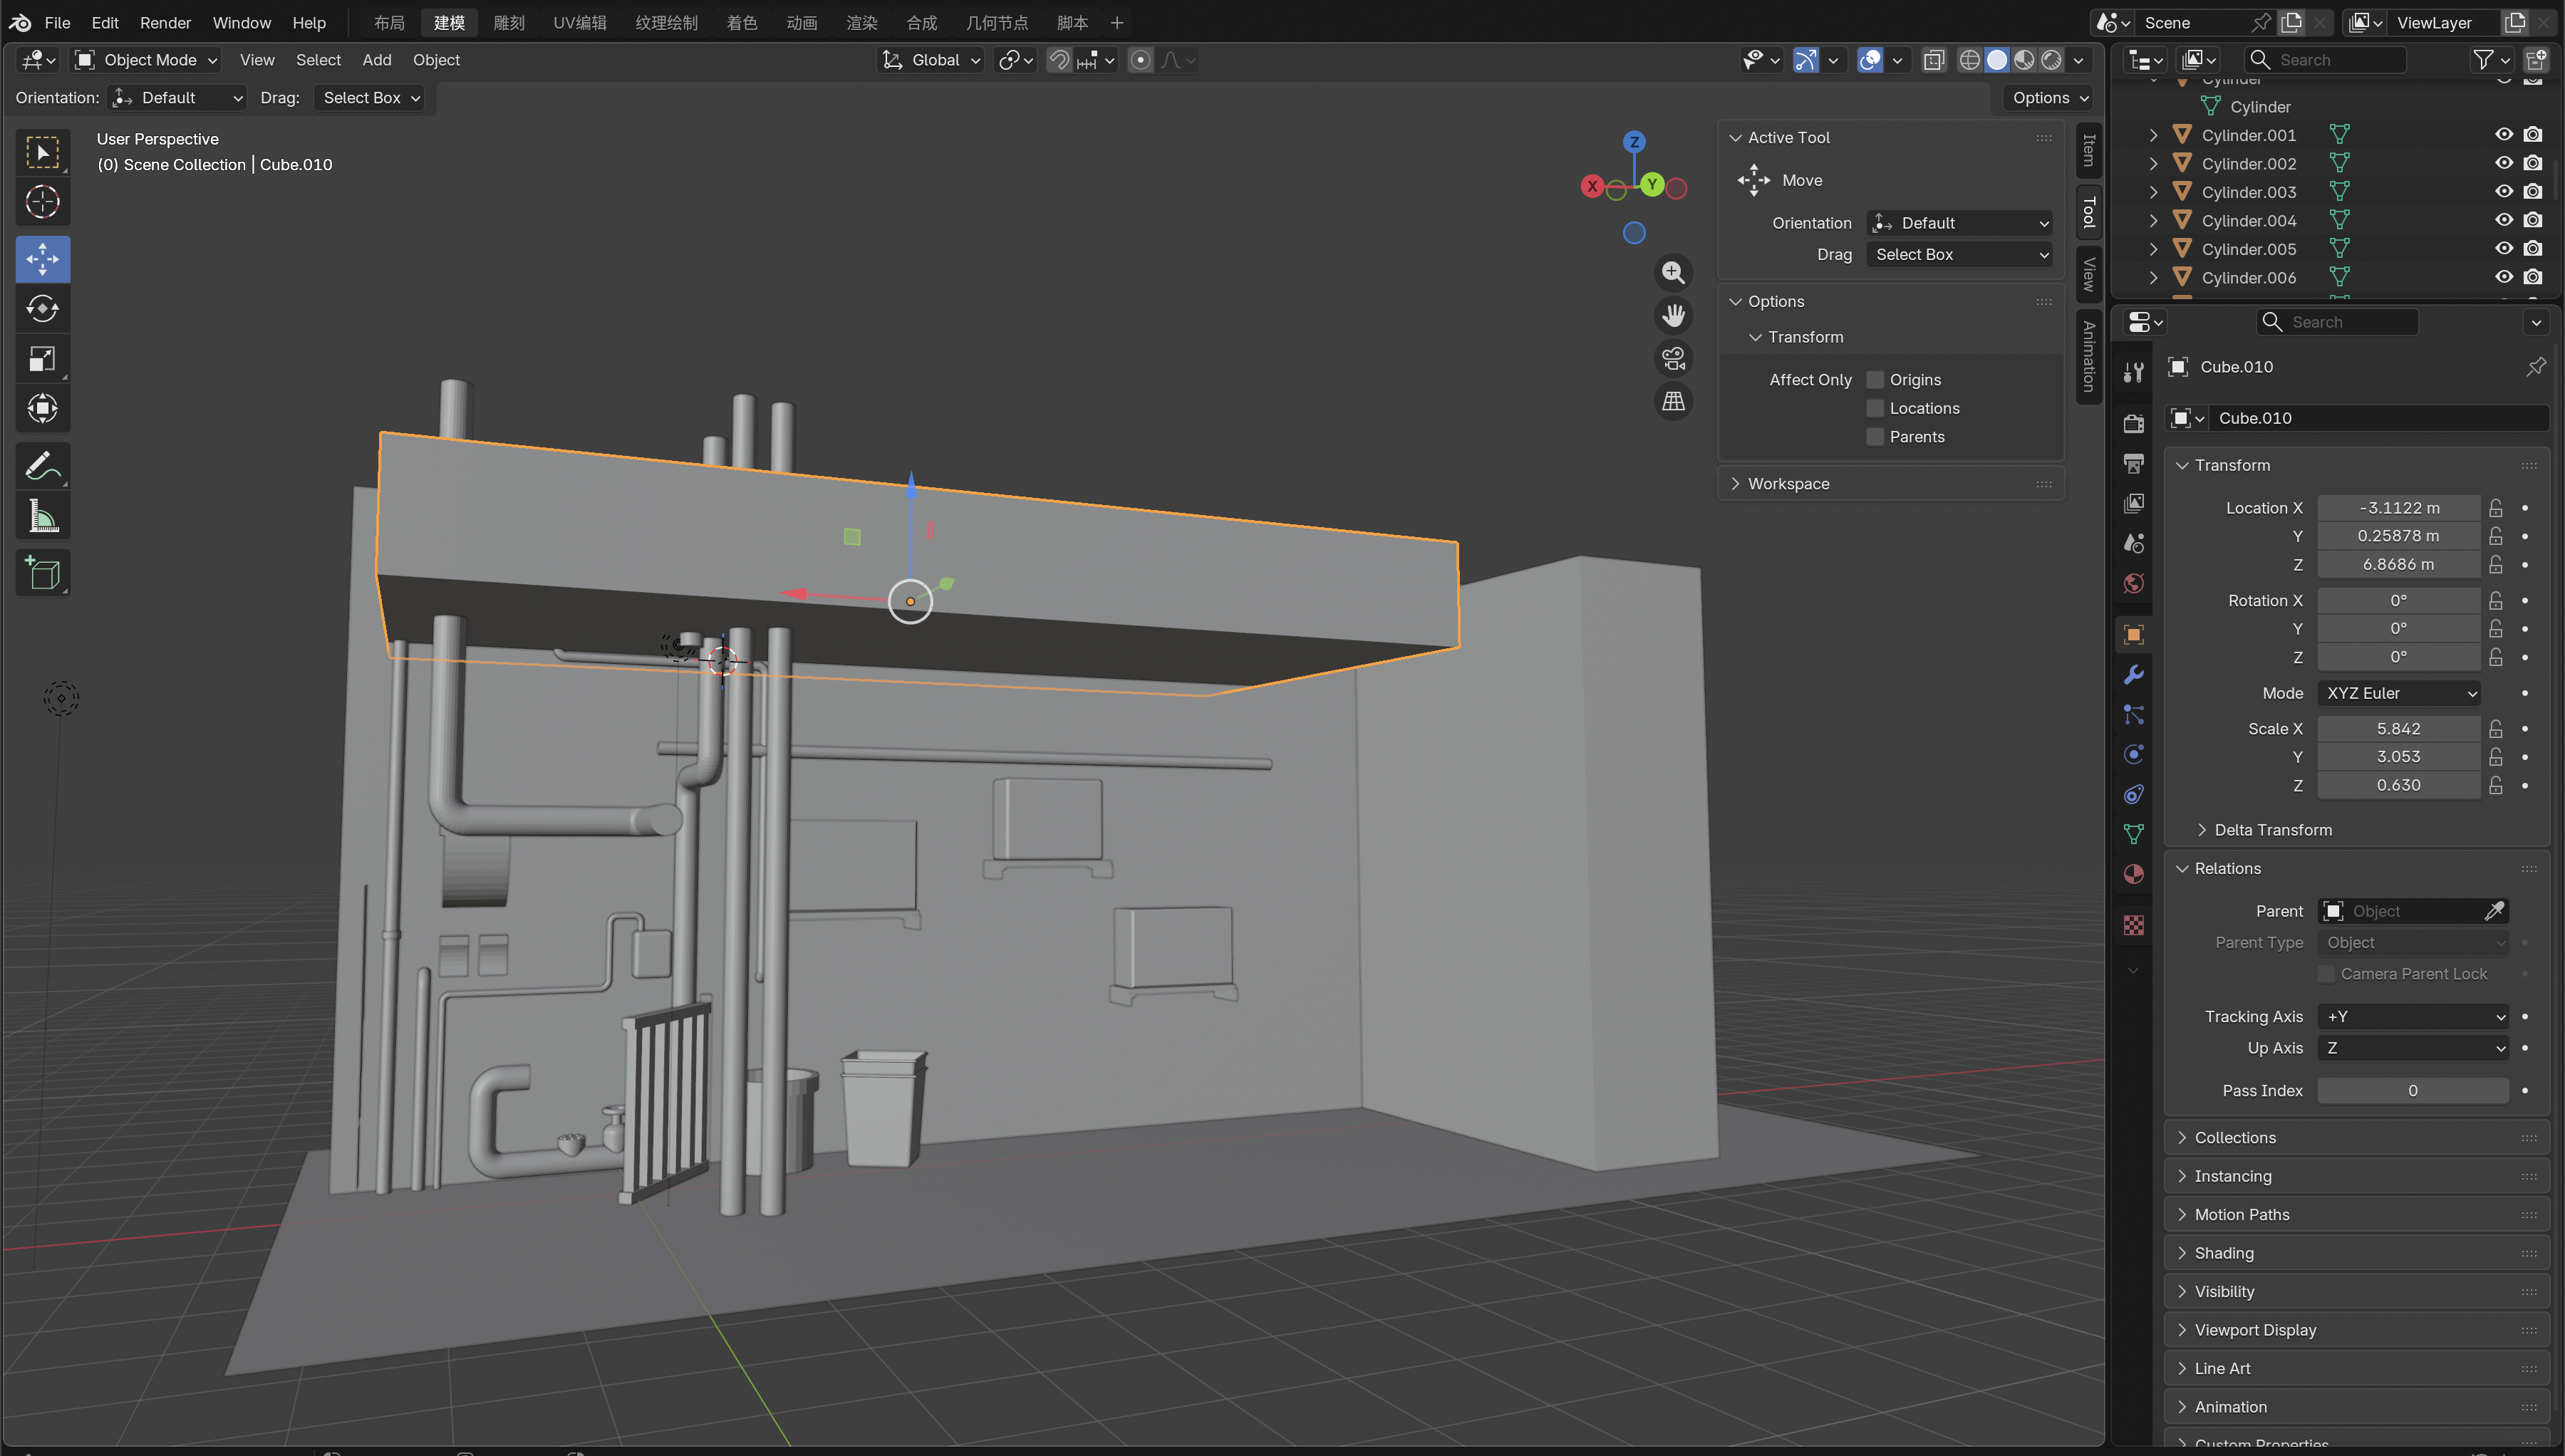
Task: Select the Add Cube tool
Action: [x=42, y=573]
